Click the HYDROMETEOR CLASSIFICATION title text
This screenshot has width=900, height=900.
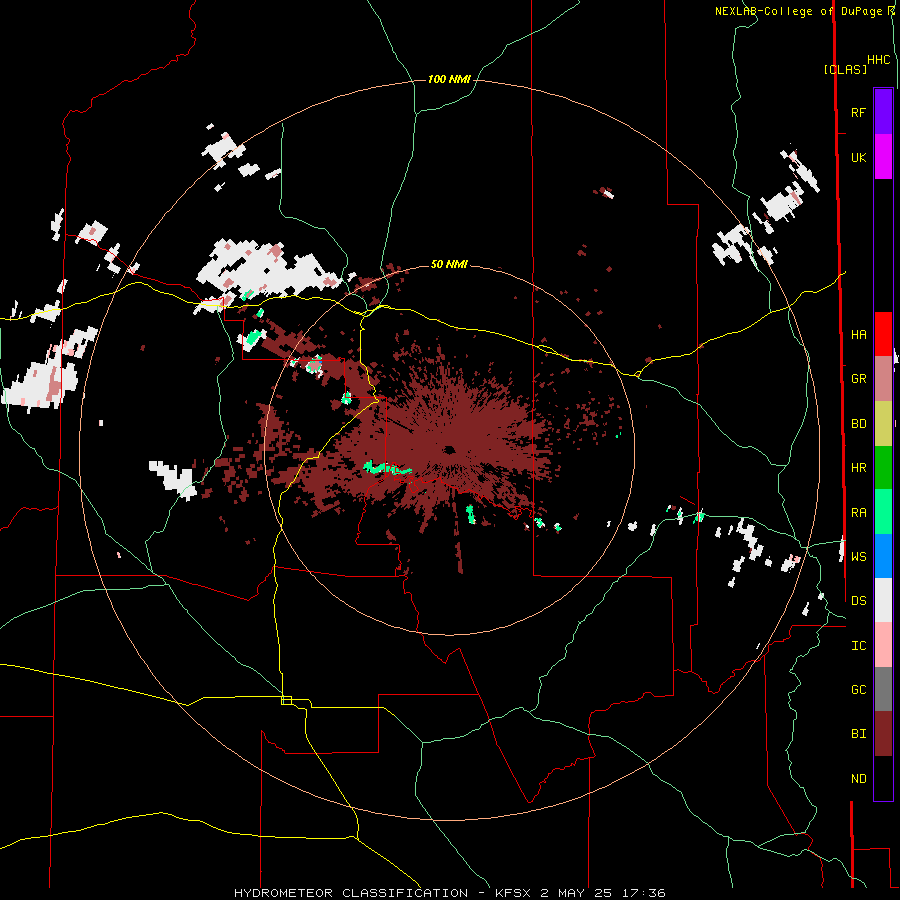pyautogui.click(x=351, y=893)
